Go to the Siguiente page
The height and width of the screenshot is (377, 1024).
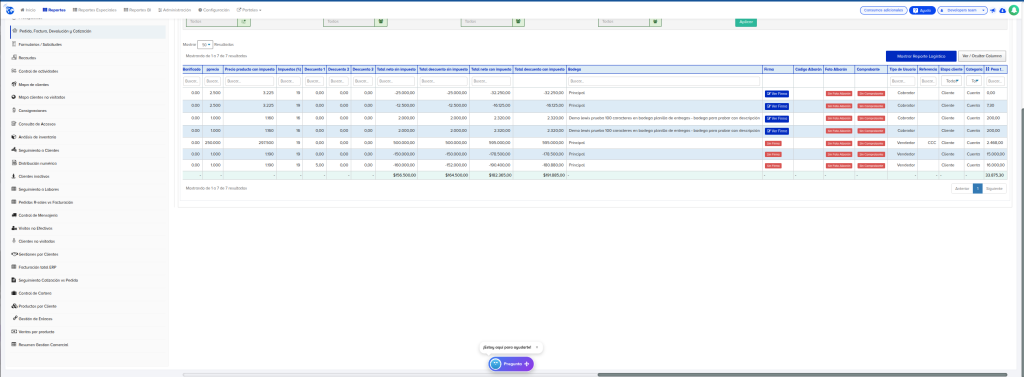pyautogui.click(x=994, y=188)
